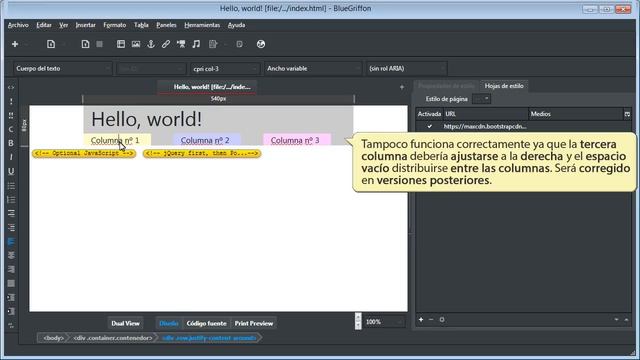Click the column picker icon beside Medios header
The width and height of the screenshot is (640, 360).
[x=627, y=114]
